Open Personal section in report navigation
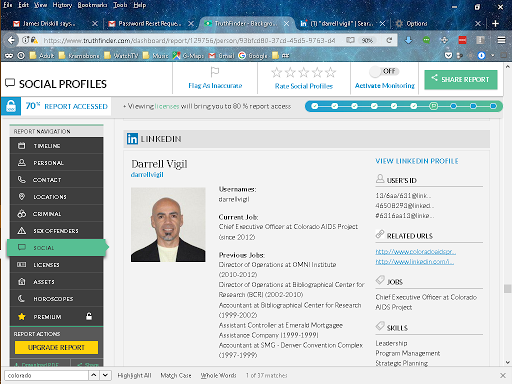 pyautogui.click(x=56, y=163)
